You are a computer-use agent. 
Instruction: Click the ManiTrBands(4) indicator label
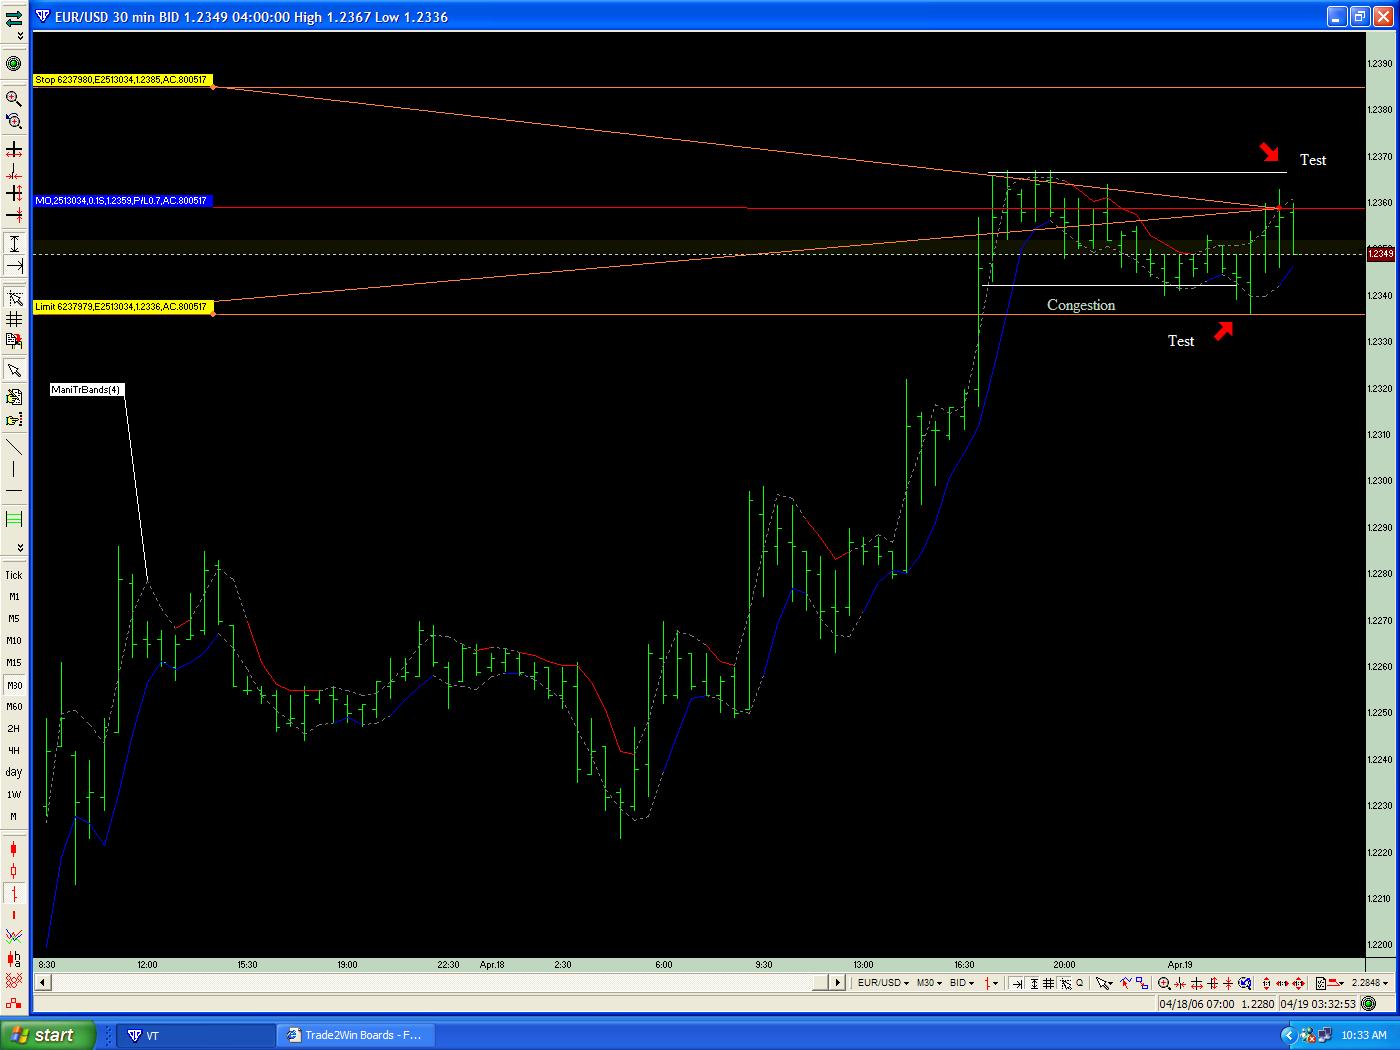pyautogui.click(x=87, y=389)
